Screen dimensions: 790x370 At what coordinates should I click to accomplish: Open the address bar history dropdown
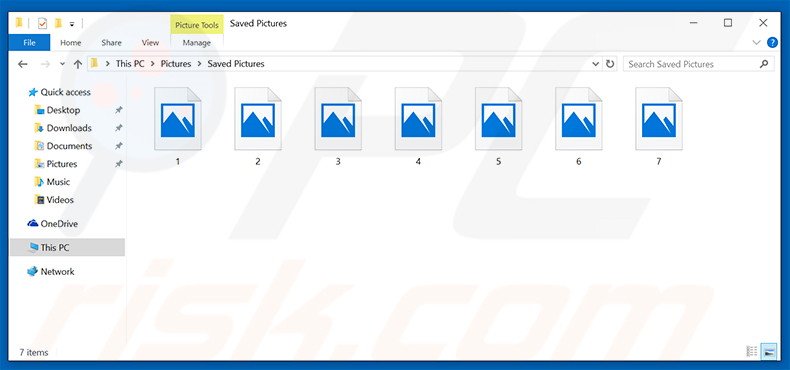(596, 64)
